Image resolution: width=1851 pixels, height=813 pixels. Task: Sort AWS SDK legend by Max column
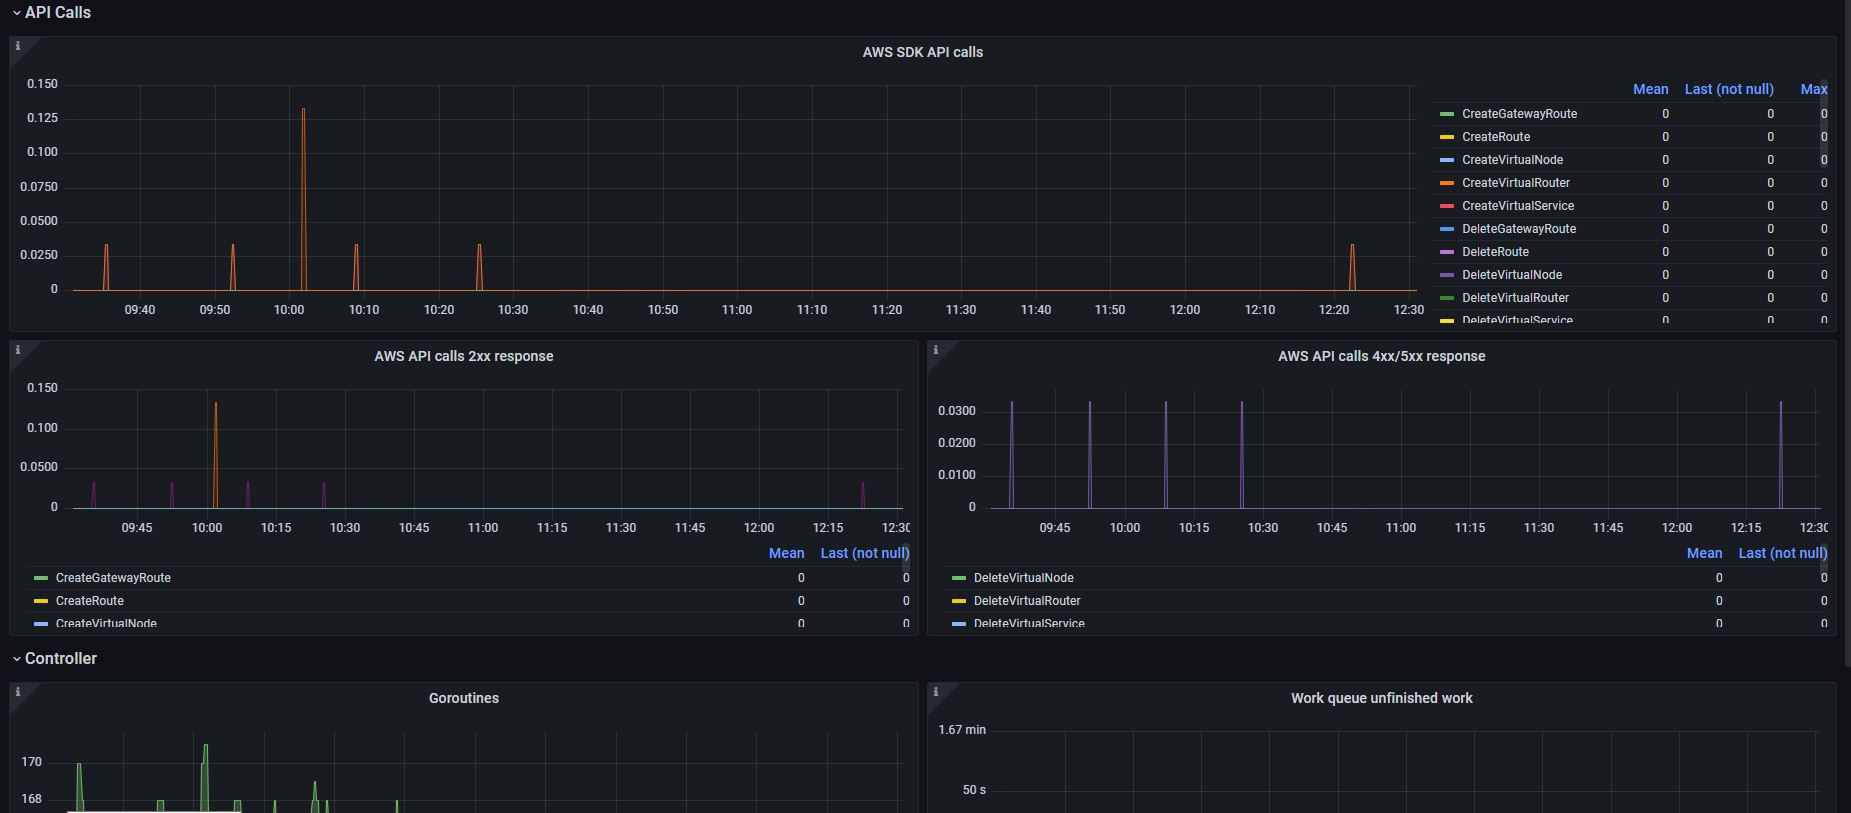(x=1812, y=89)
